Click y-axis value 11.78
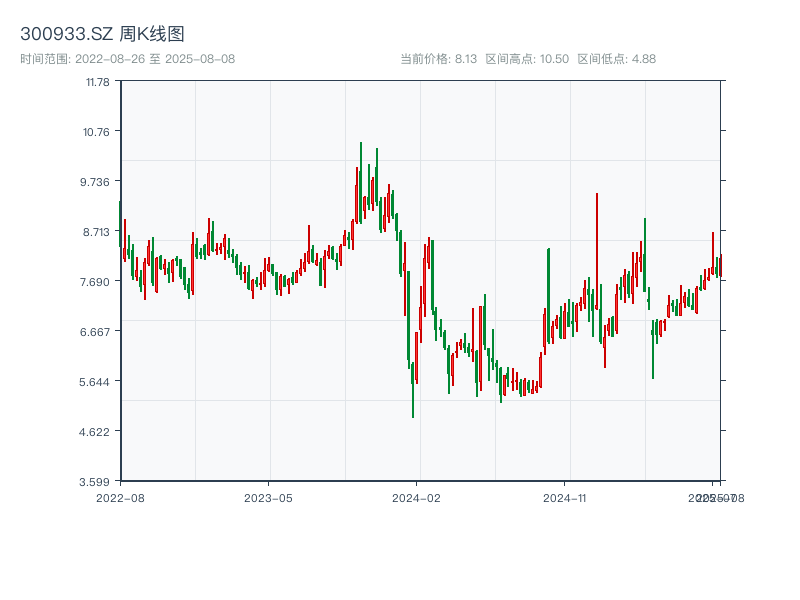The height and width of the screenshot is (600, 800). pyautogui.click(x=97, y=82)
